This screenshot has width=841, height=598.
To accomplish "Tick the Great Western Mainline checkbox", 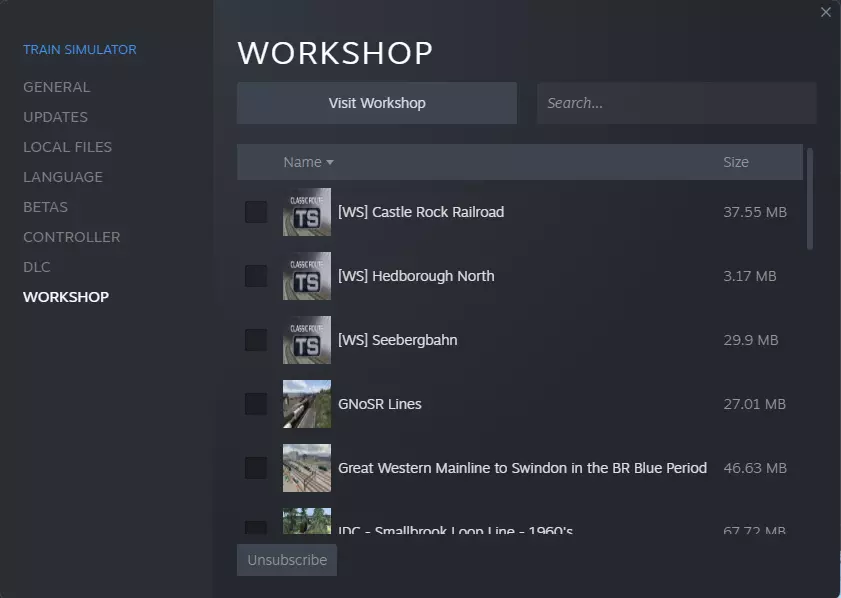I will tap(256, 468).
